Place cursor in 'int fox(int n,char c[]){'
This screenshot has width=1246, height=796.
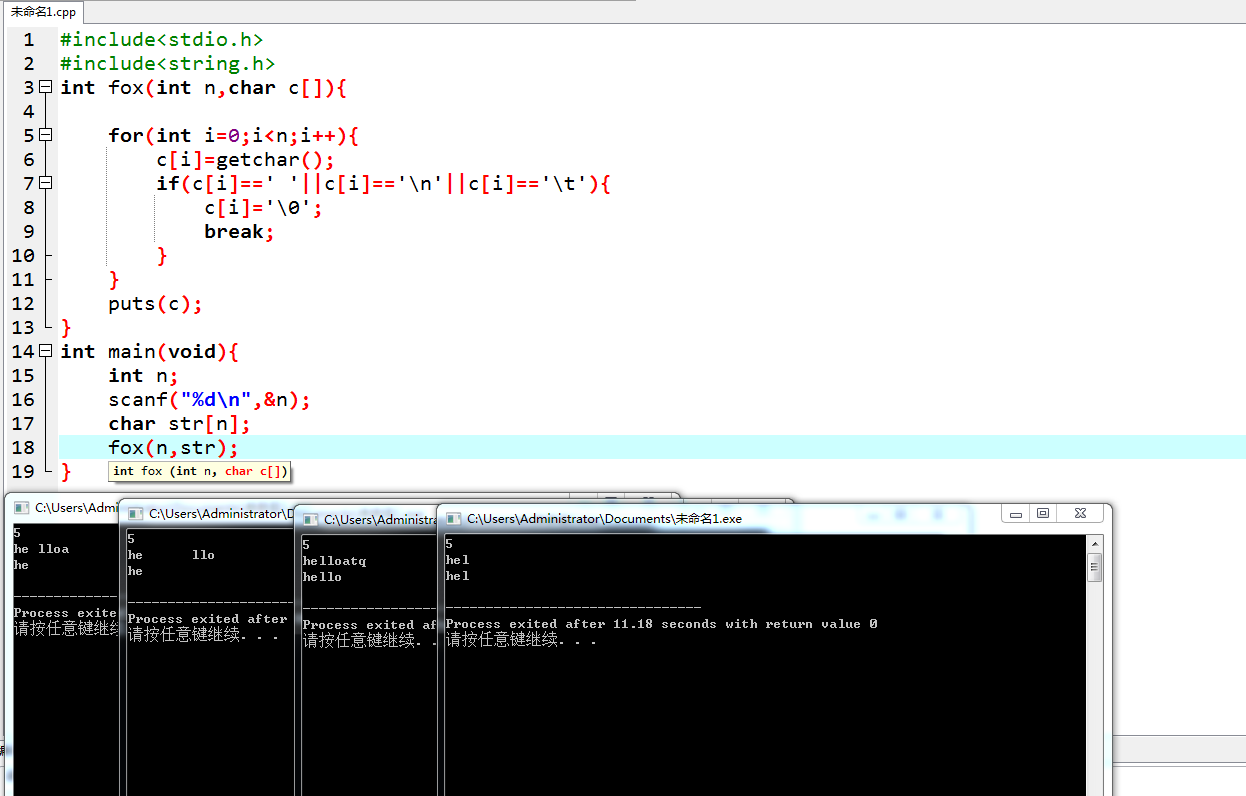(x=204, y=88)
